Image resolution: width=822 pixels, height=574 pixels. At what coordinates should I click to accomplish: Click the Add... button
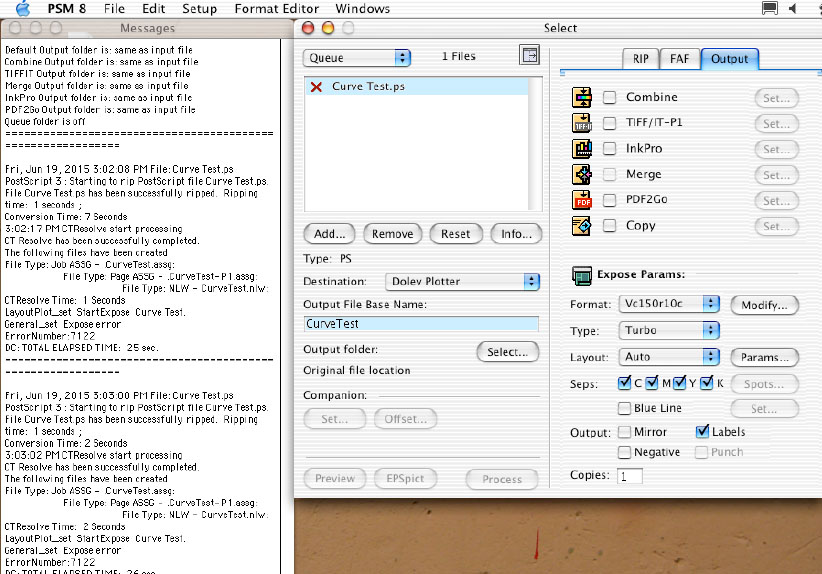pyautogui.click(x=330, y=234)
